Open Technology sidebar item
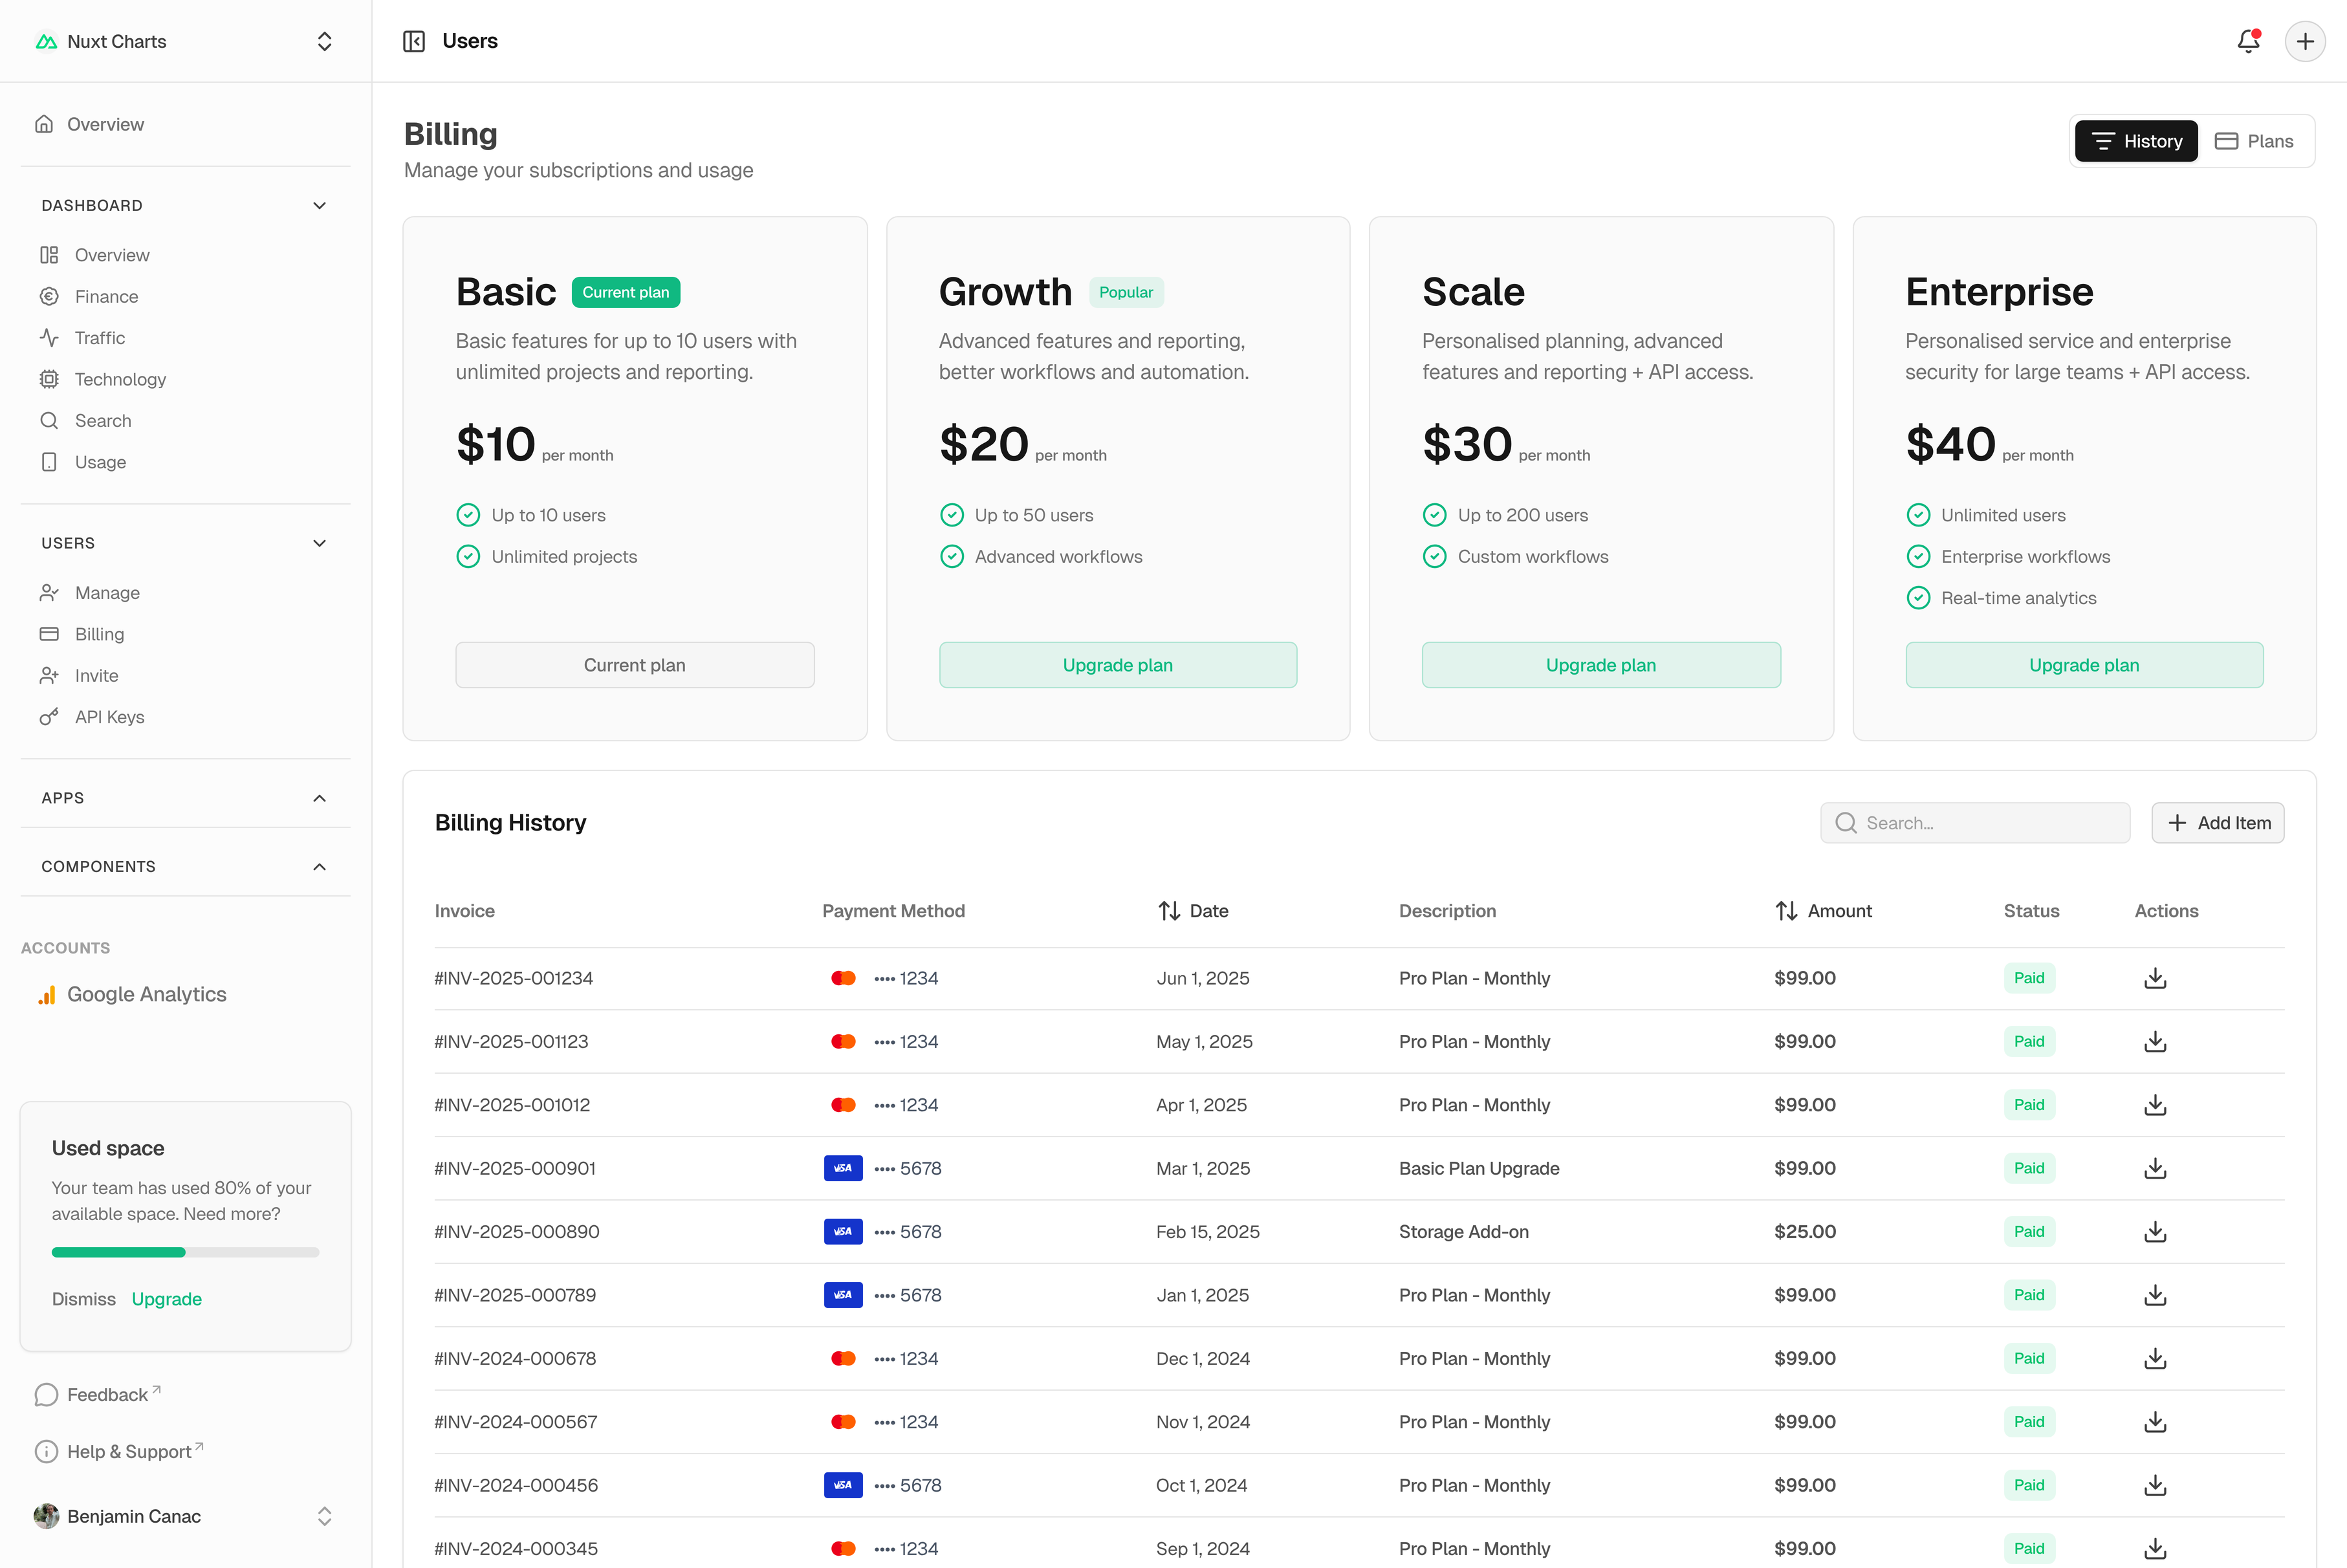This screenshot has height=1568, width=2347. pyautogui.click(x=120, y=380)
